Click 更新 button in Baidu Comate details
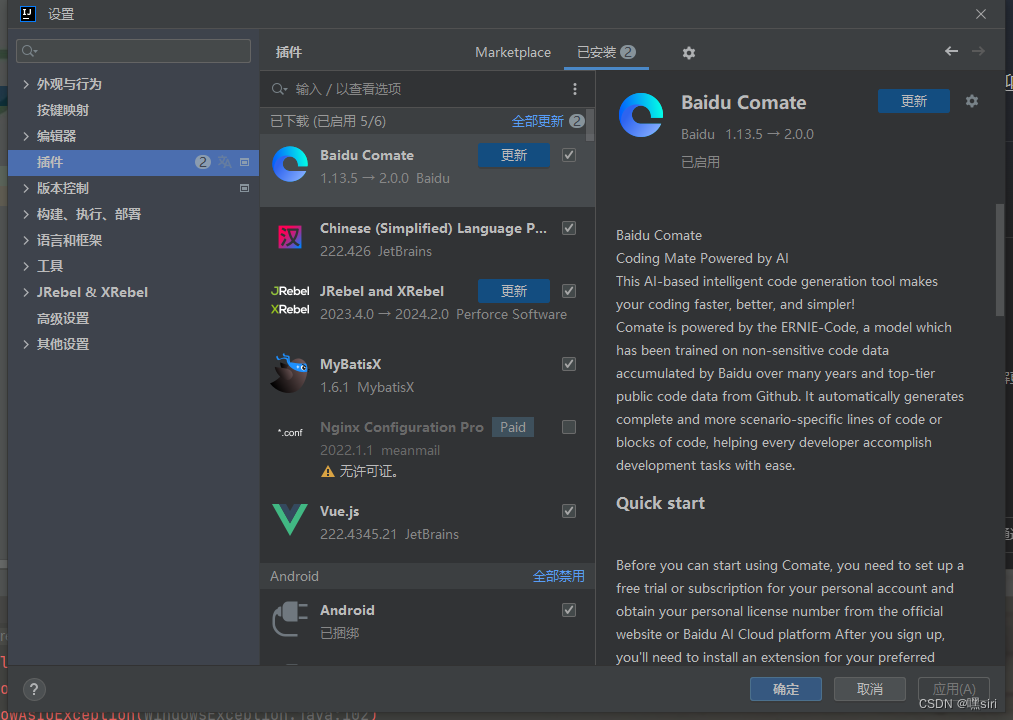Viewport: 1013px width, 720px height. pos(914,101)
